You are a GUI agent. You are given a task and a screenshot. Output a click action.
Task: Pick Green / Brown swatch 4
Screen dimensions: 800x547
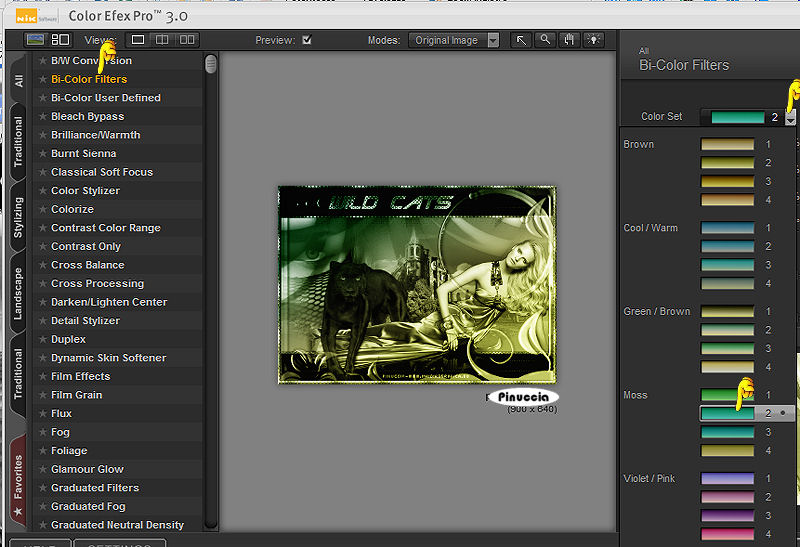coord(728,367)
